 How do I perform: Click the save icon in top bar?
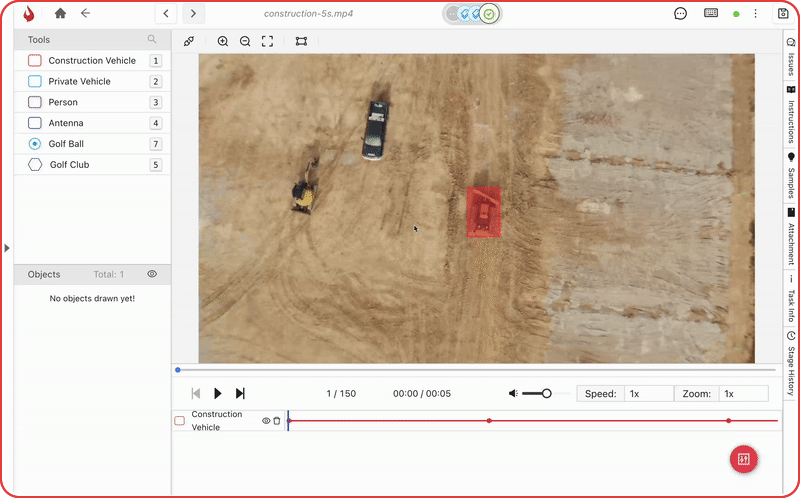pyautogui.click(x=782, y=14)
